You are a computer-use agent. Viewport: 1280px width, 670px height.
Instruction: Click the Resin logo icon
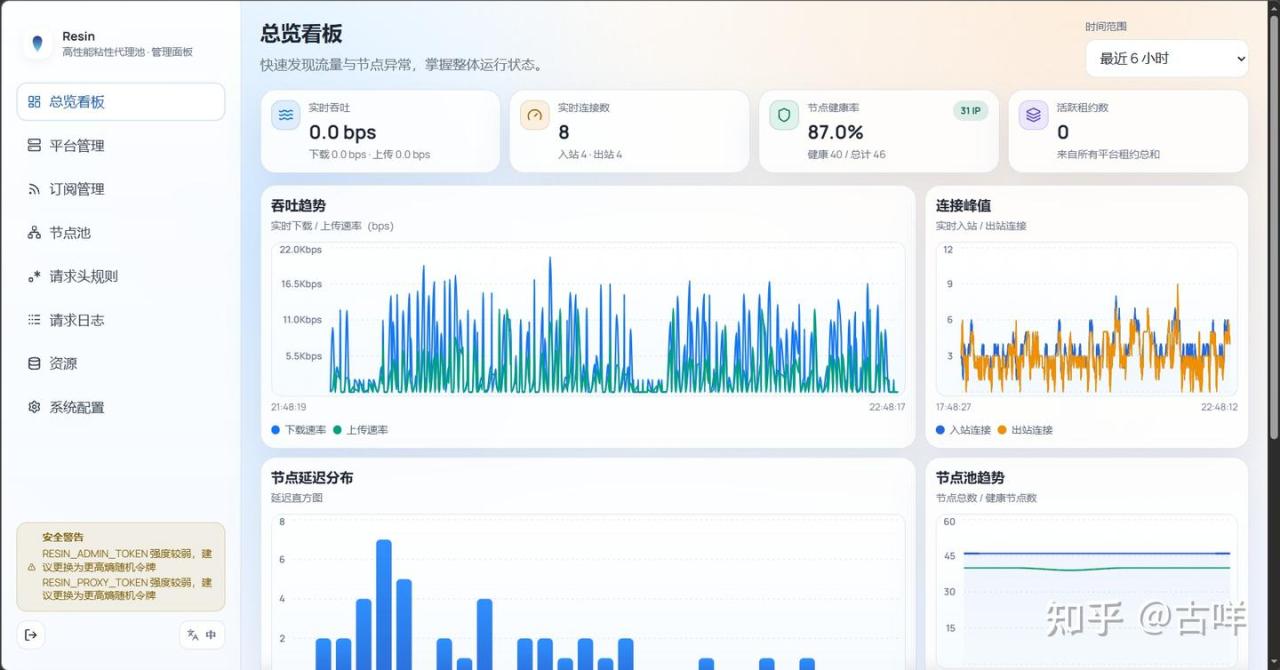(x=37, y=43)
